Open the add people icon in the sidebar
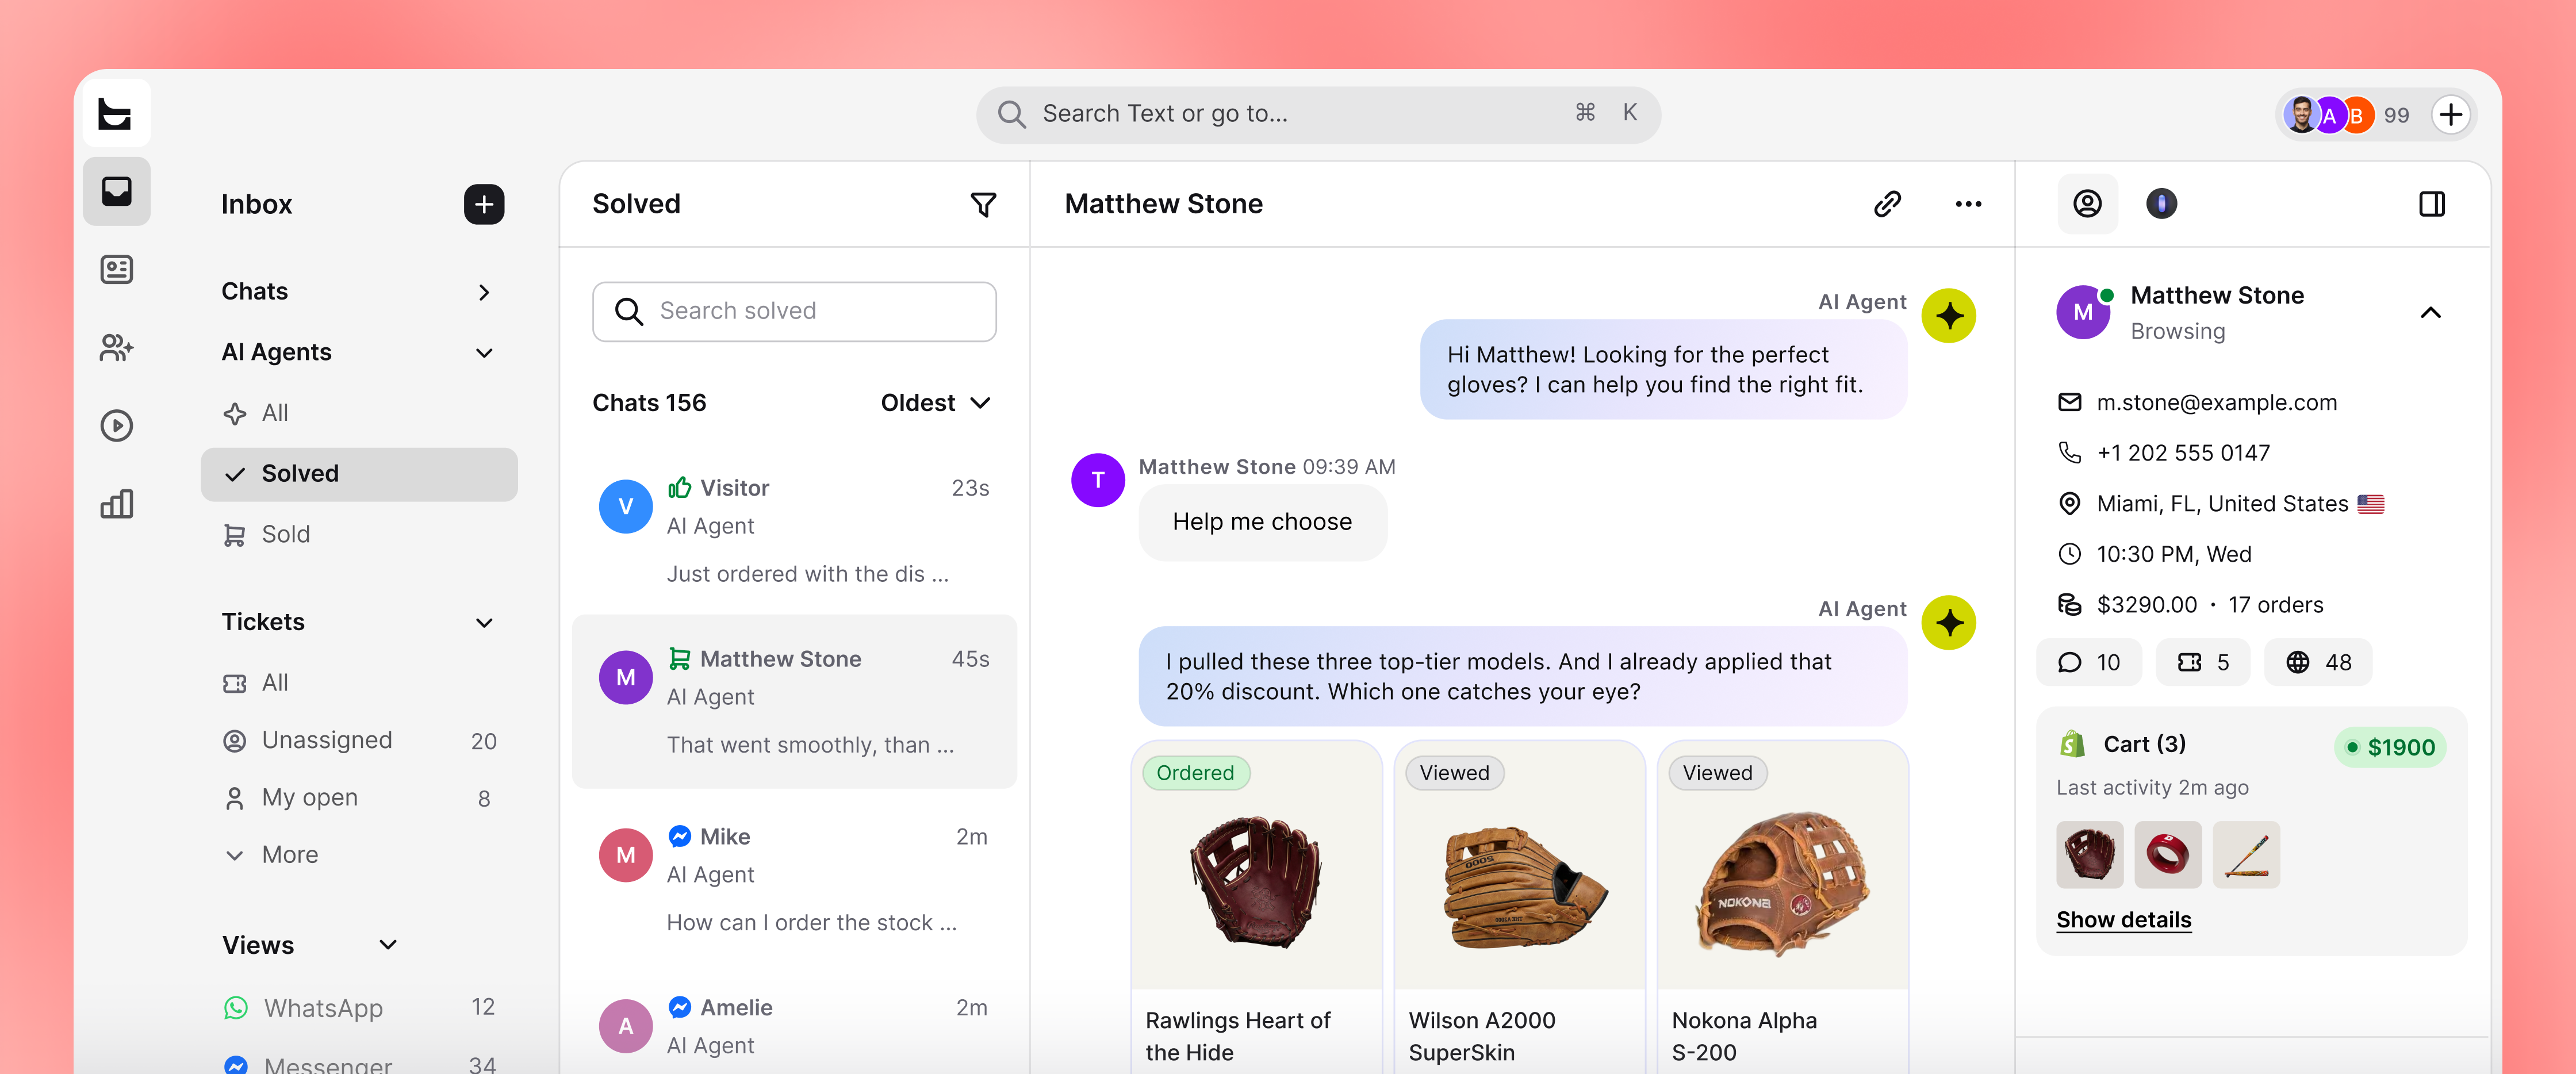This screenshot has height=1074, width=2576. tap(116, 347)
